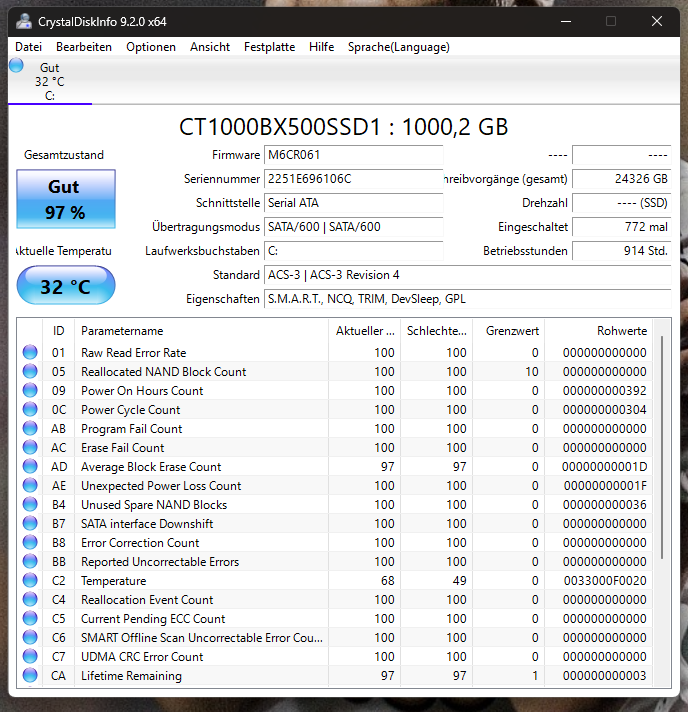688x712 pixels.
Task: Click raw value 000000000392
Action: click(x=604, y=391)
